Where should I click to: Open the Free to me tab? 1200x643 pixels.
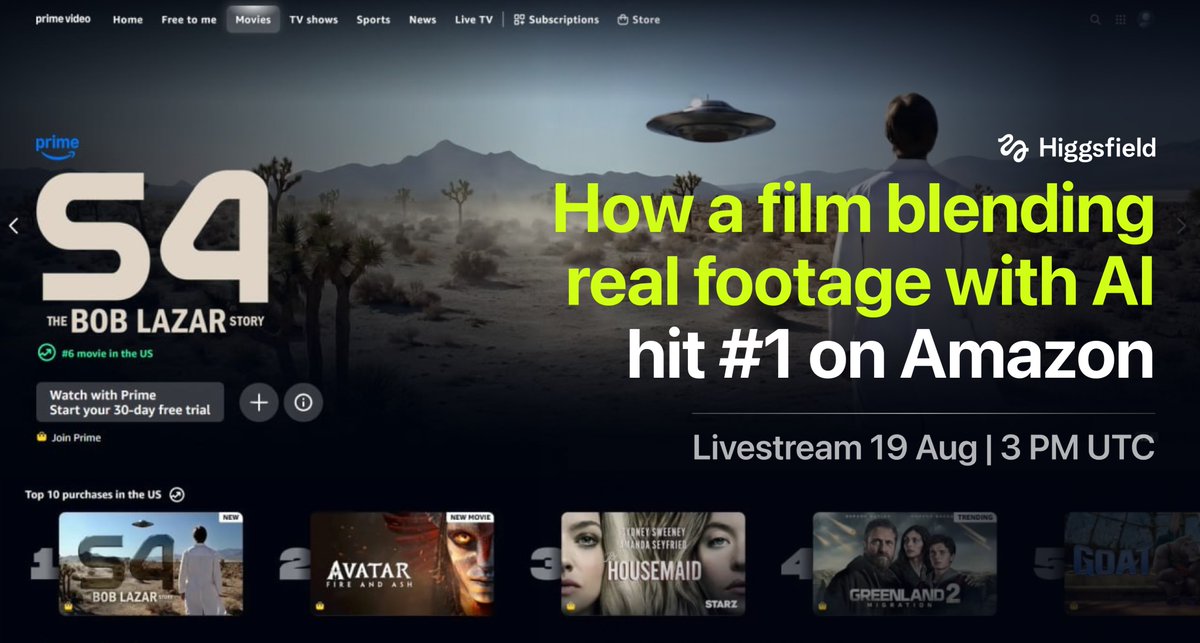[189, 20]
